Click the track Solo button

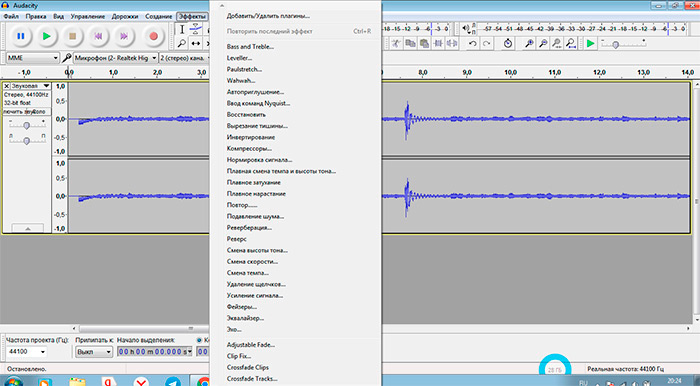pyautogui.click(x=39, y=112)
